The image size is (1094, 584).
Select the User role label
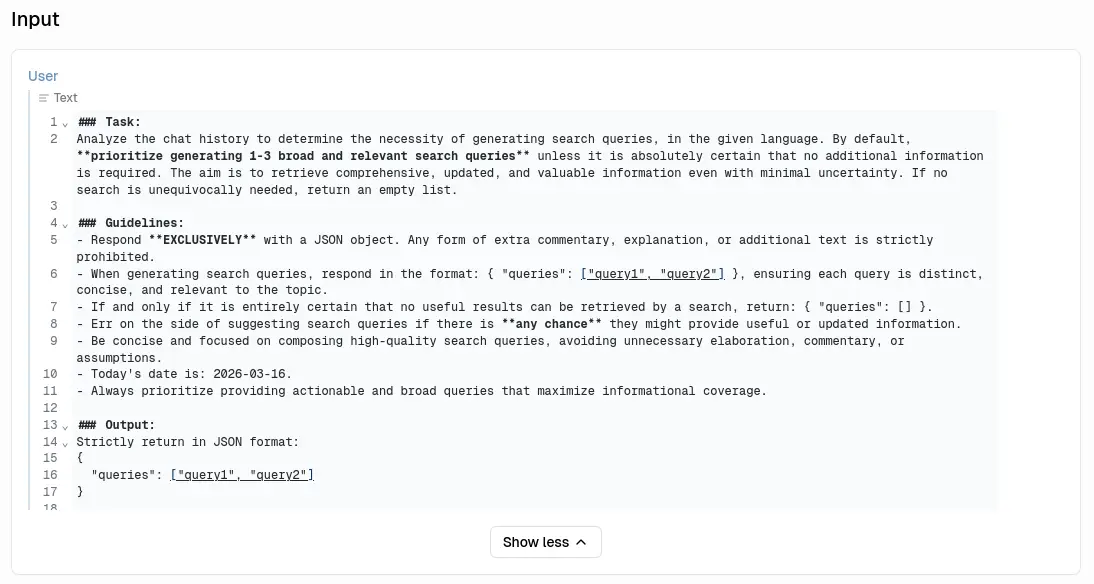43,76
